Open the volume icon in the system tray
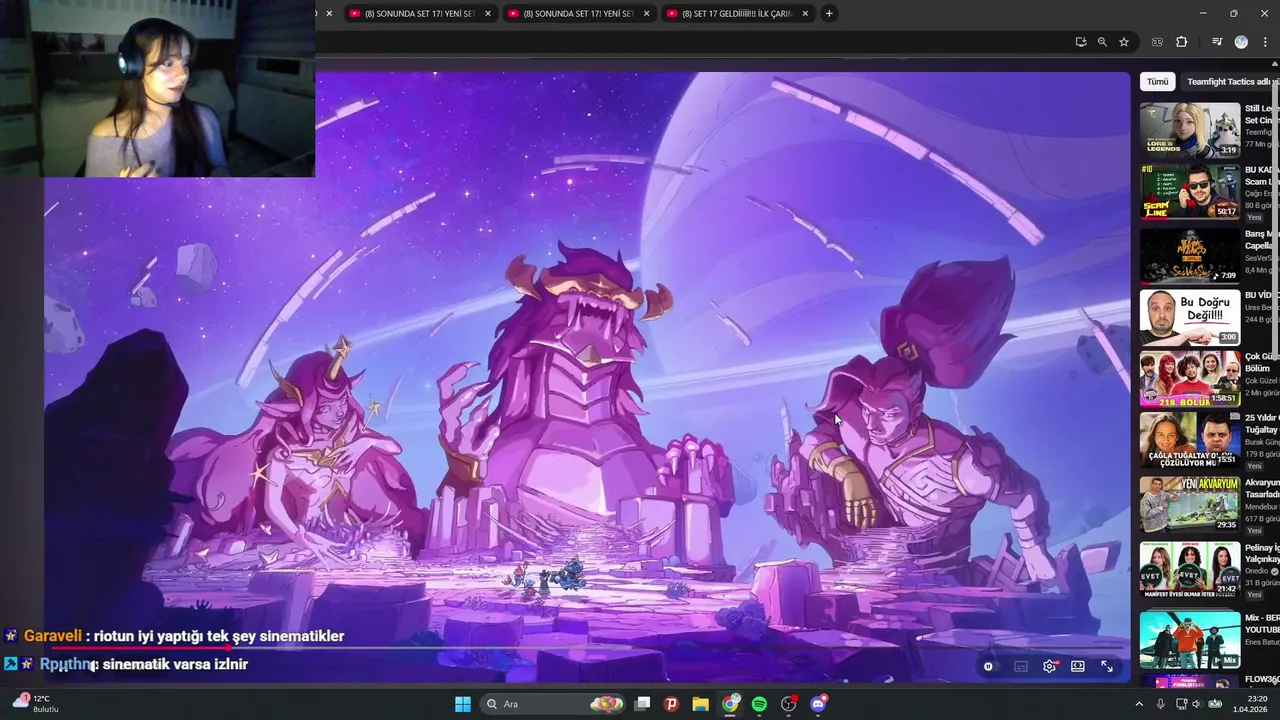The width and height of the screenshot is (1280, 720). pos(1197,704)
